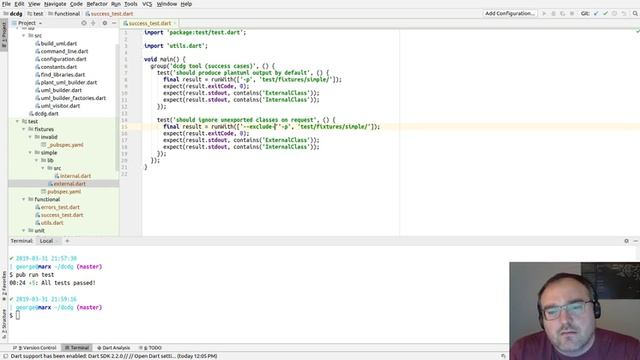Screen dimensions: 640x360
Task: Open Project panel settings gear
Action: click(104, 23)
